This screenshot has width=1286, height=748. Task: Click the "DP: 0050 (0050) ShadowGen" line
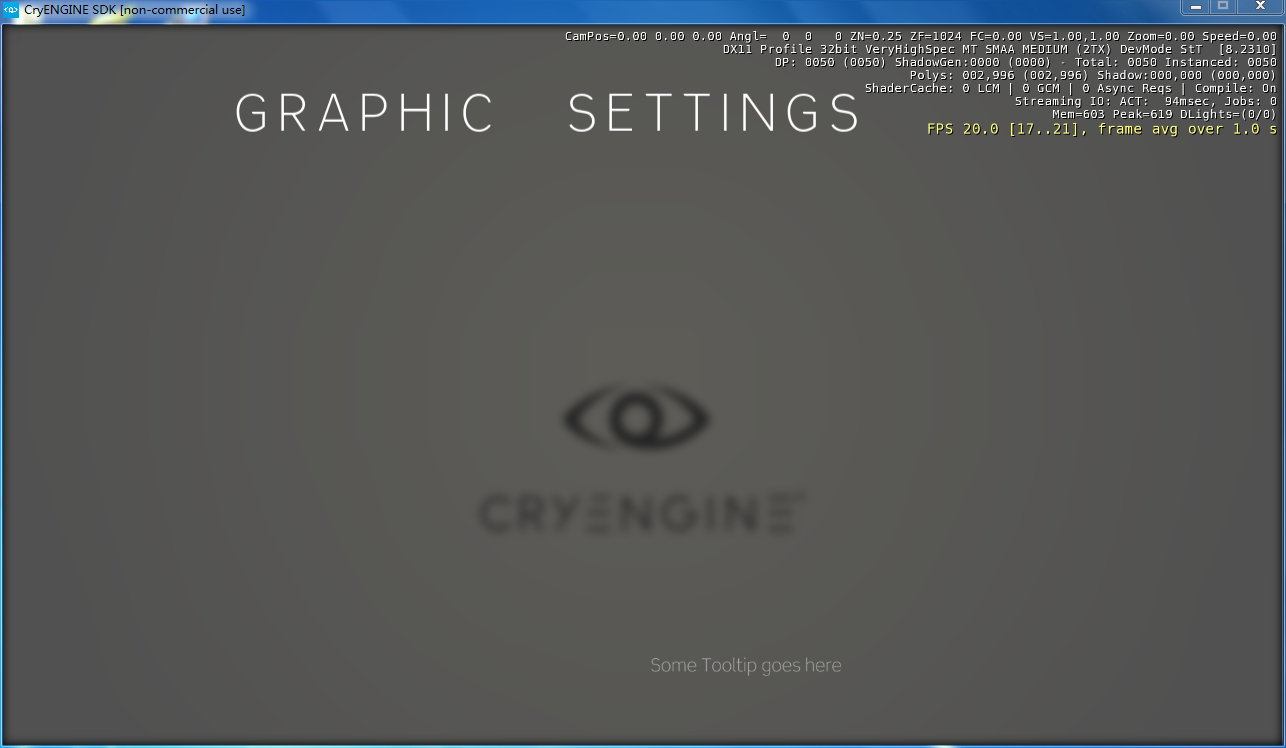click(x=1026, y=62)
